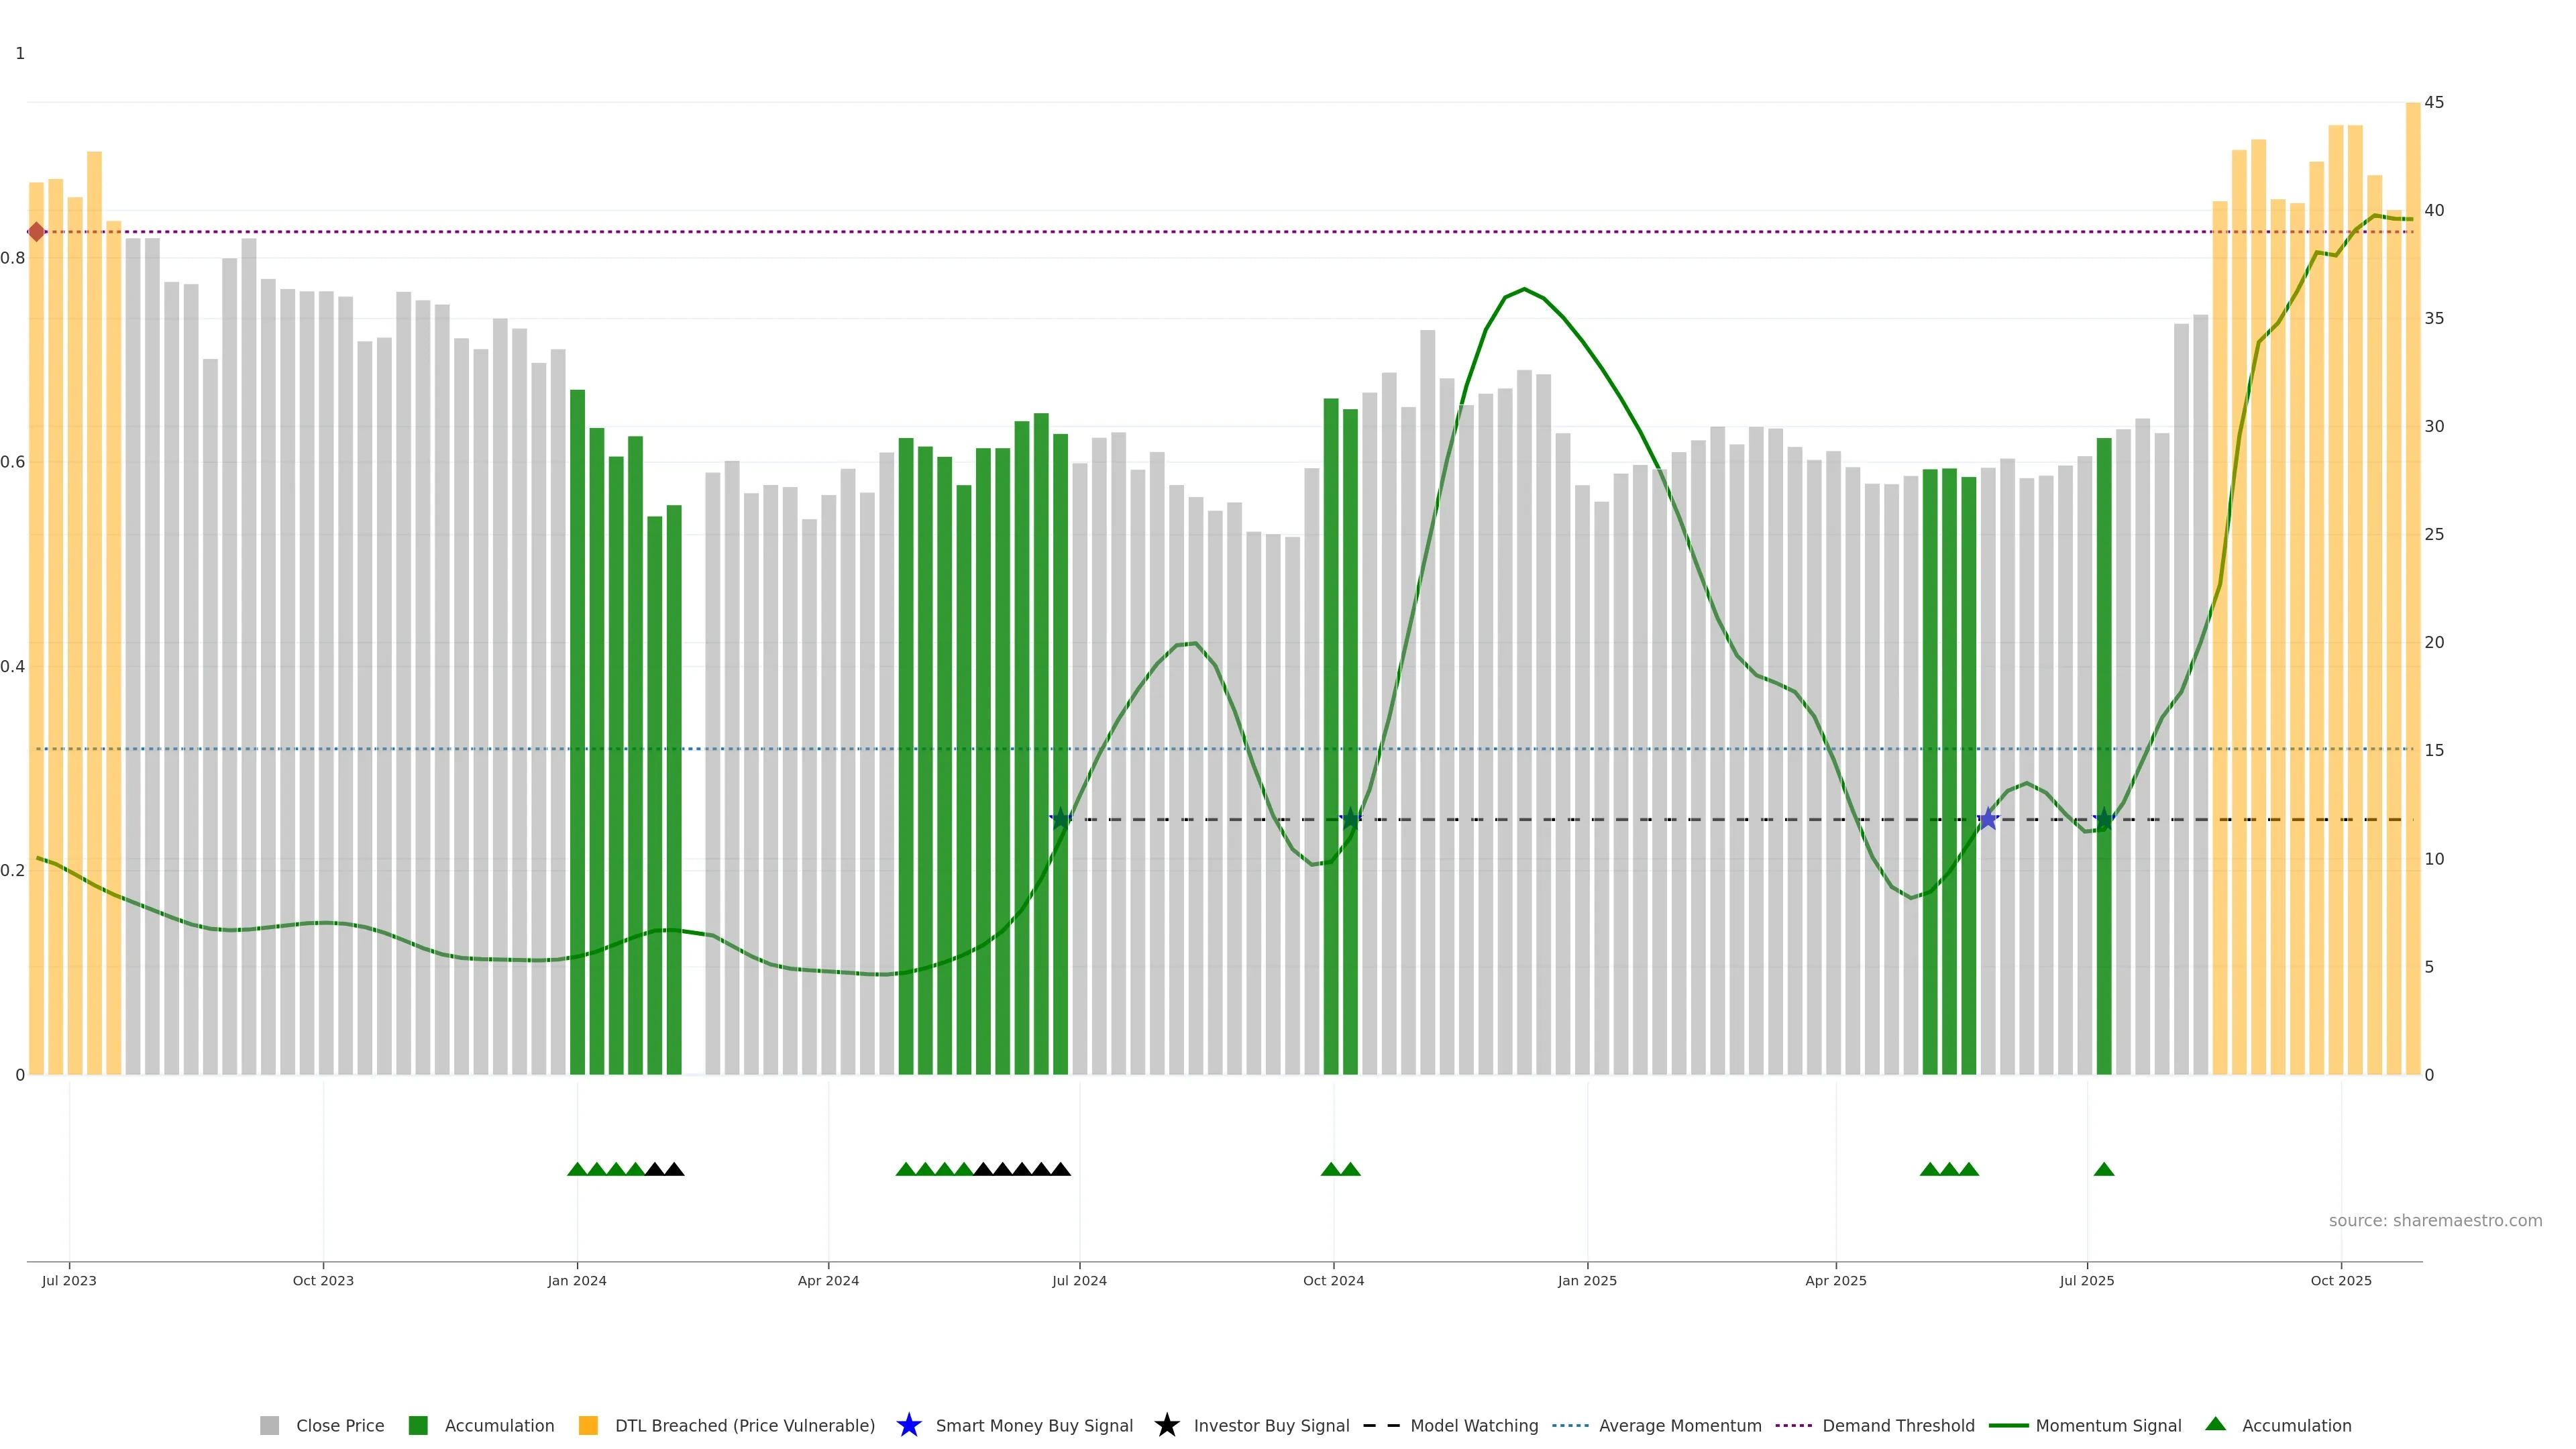Click the star marker near October 2024

(x=1350, y=819)
